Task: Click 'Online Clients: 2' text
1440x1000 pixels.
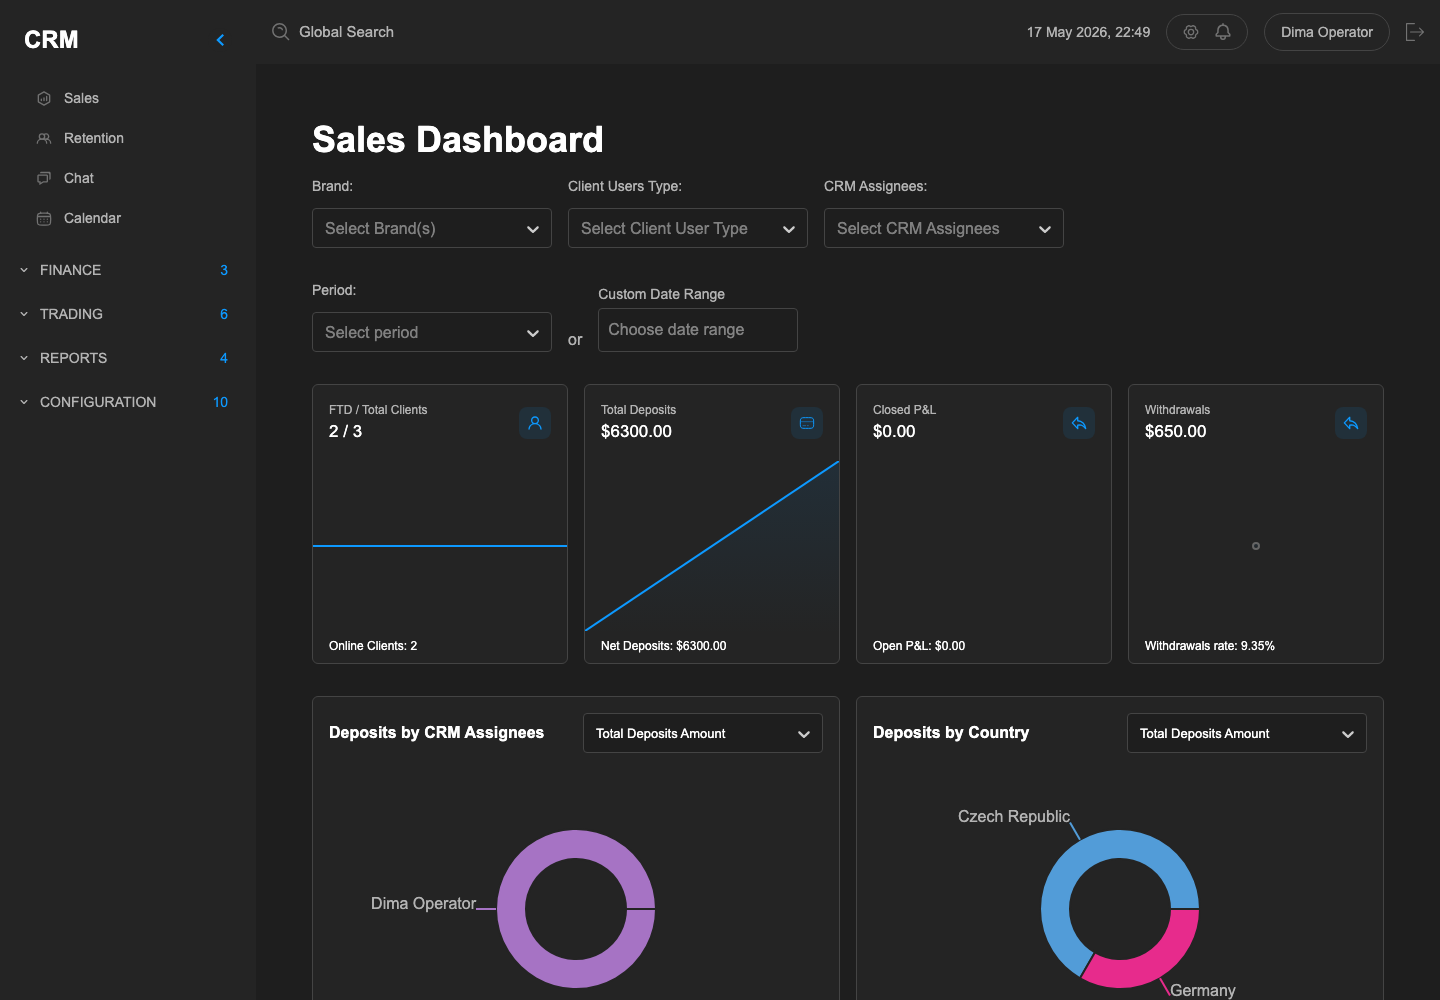Action: [x=373, y=646]
